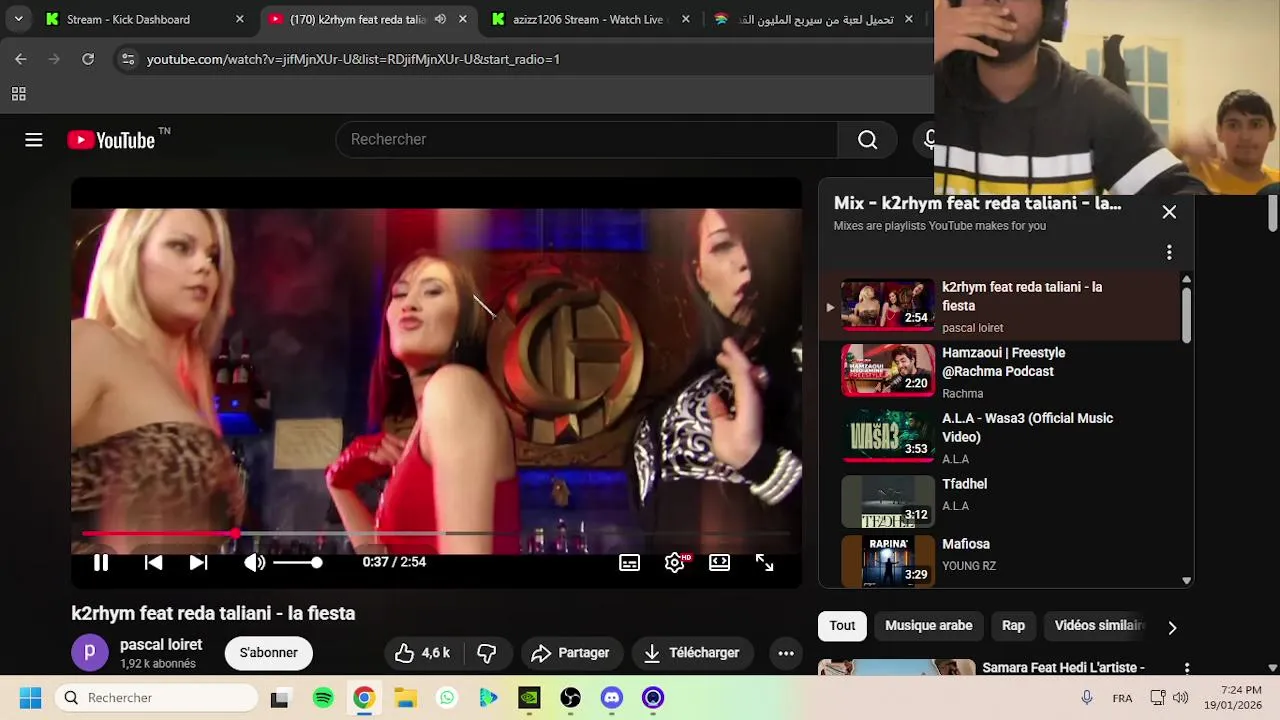Open player settings gear
The width and height of the screenshot is (1280, 720).
[675, 562]
